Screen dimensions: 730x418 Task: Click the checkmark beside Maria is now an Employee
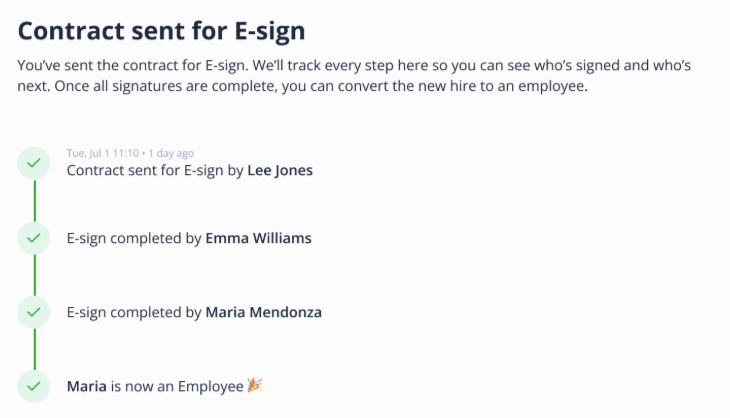pyautogui.click(x=34, y=385)
